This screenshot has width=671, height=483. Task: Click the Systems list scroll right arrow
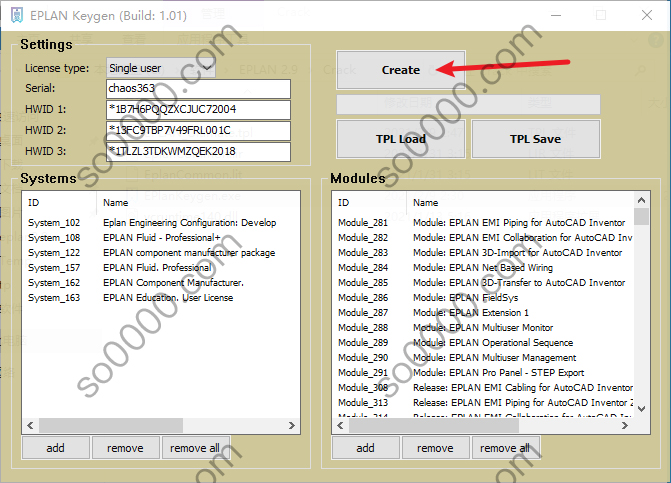click(292, 426)
